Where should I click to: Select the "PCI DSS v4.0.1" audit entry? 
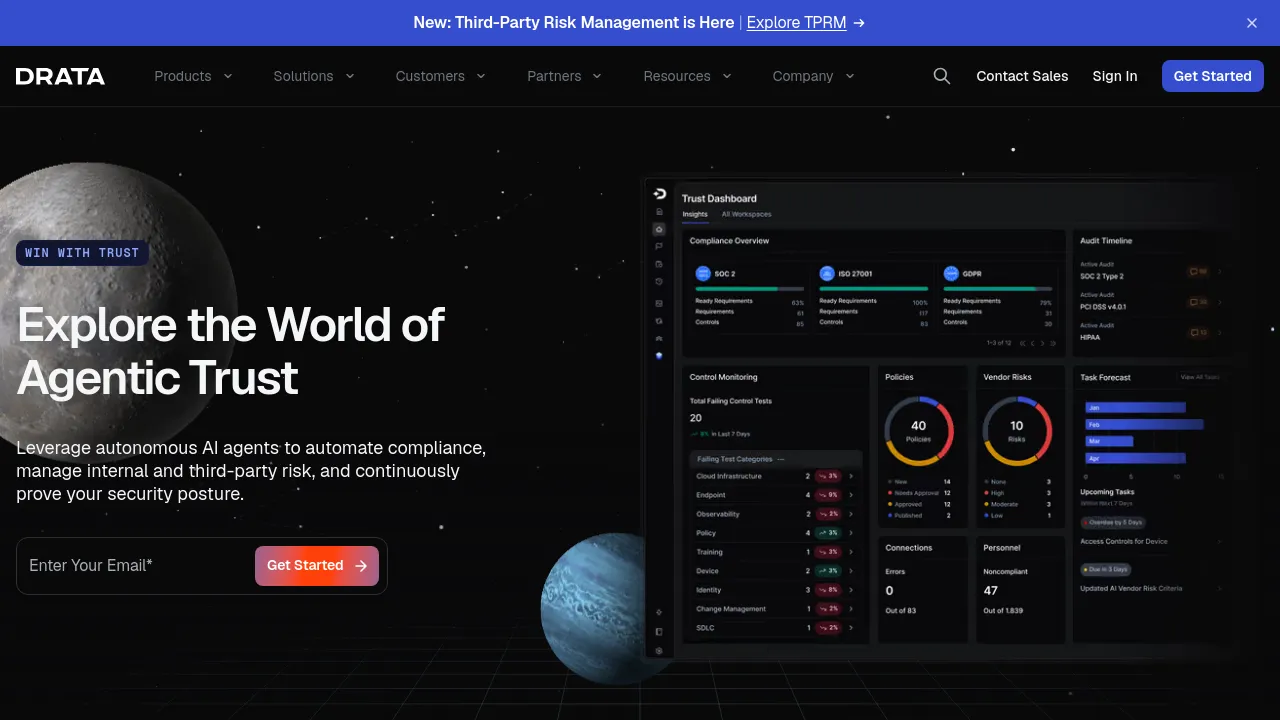pos(1103,307)
